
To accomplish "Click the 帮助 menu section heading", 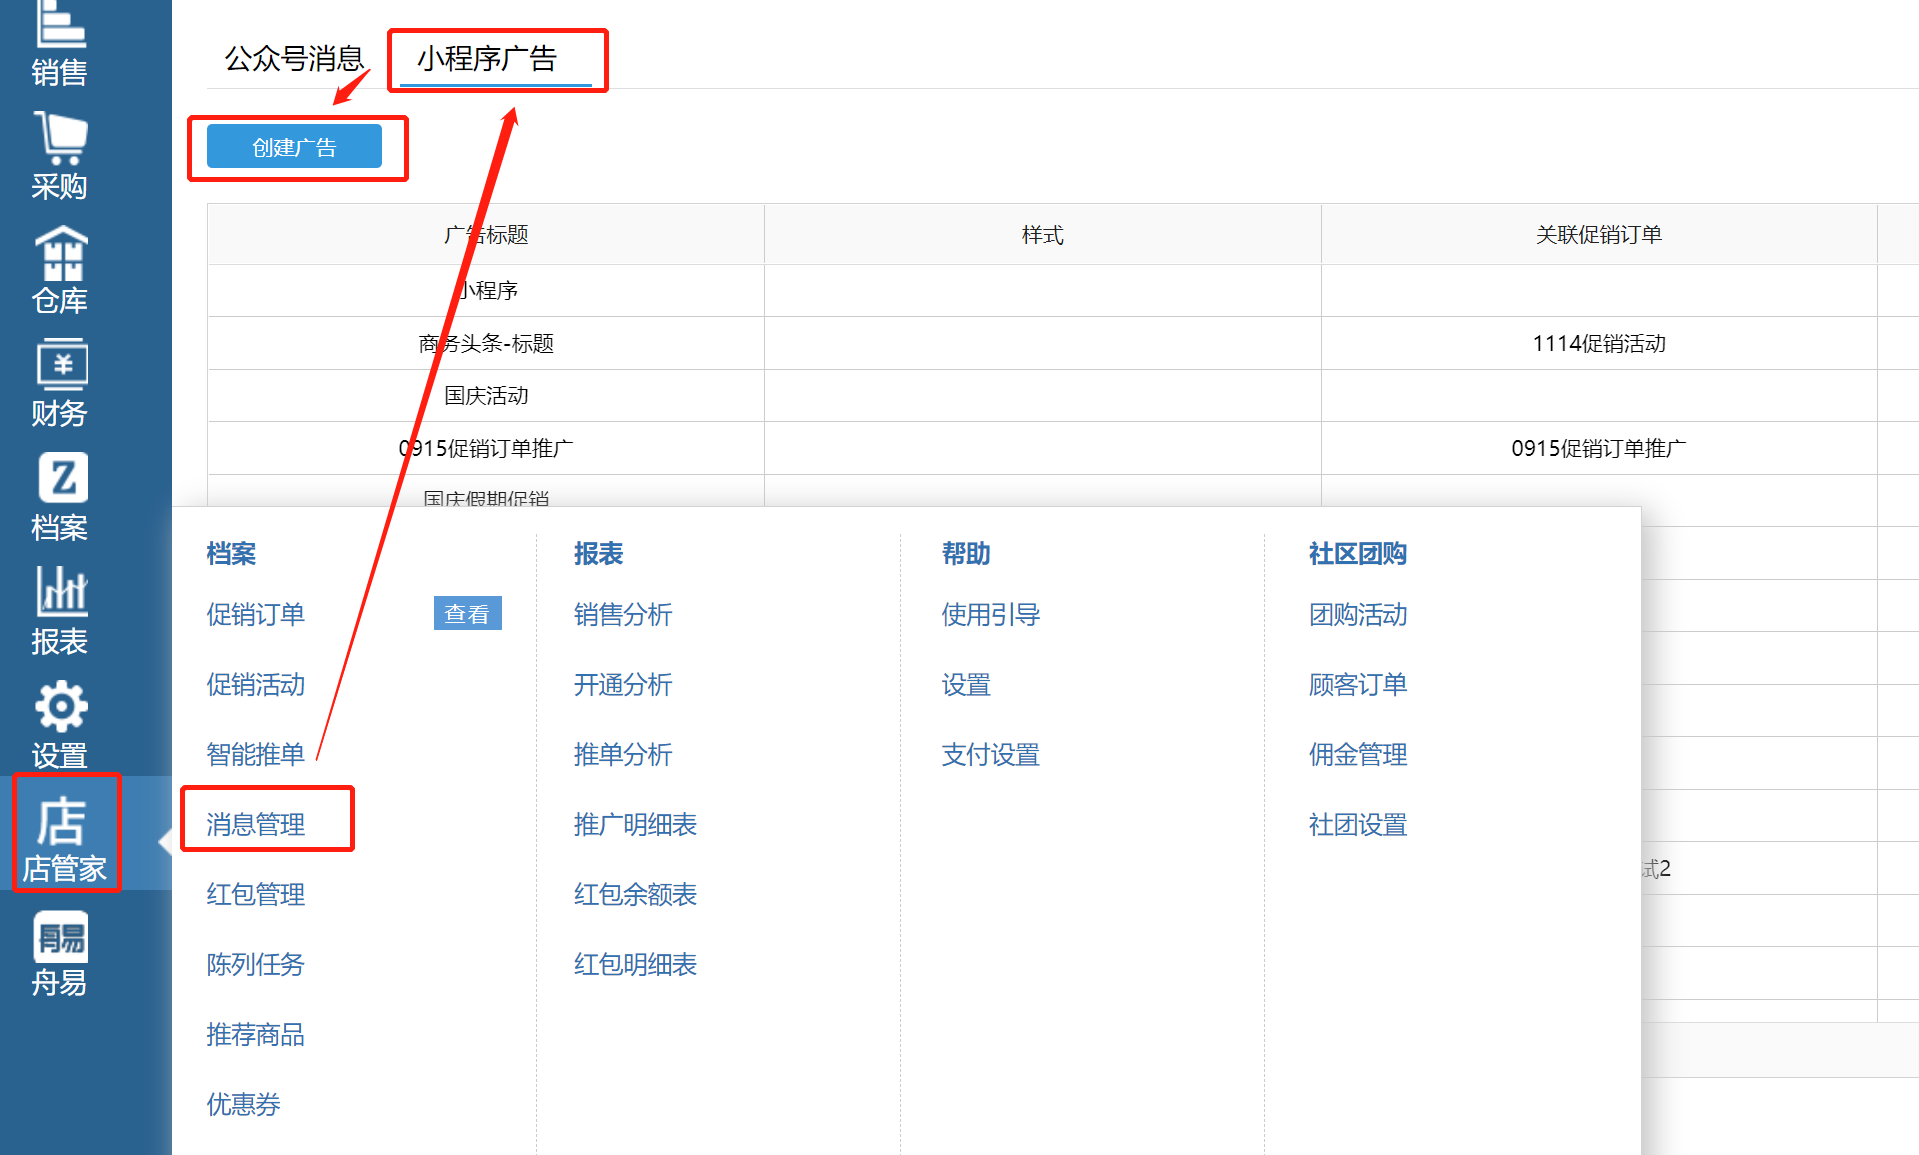I will coord(966,553).
